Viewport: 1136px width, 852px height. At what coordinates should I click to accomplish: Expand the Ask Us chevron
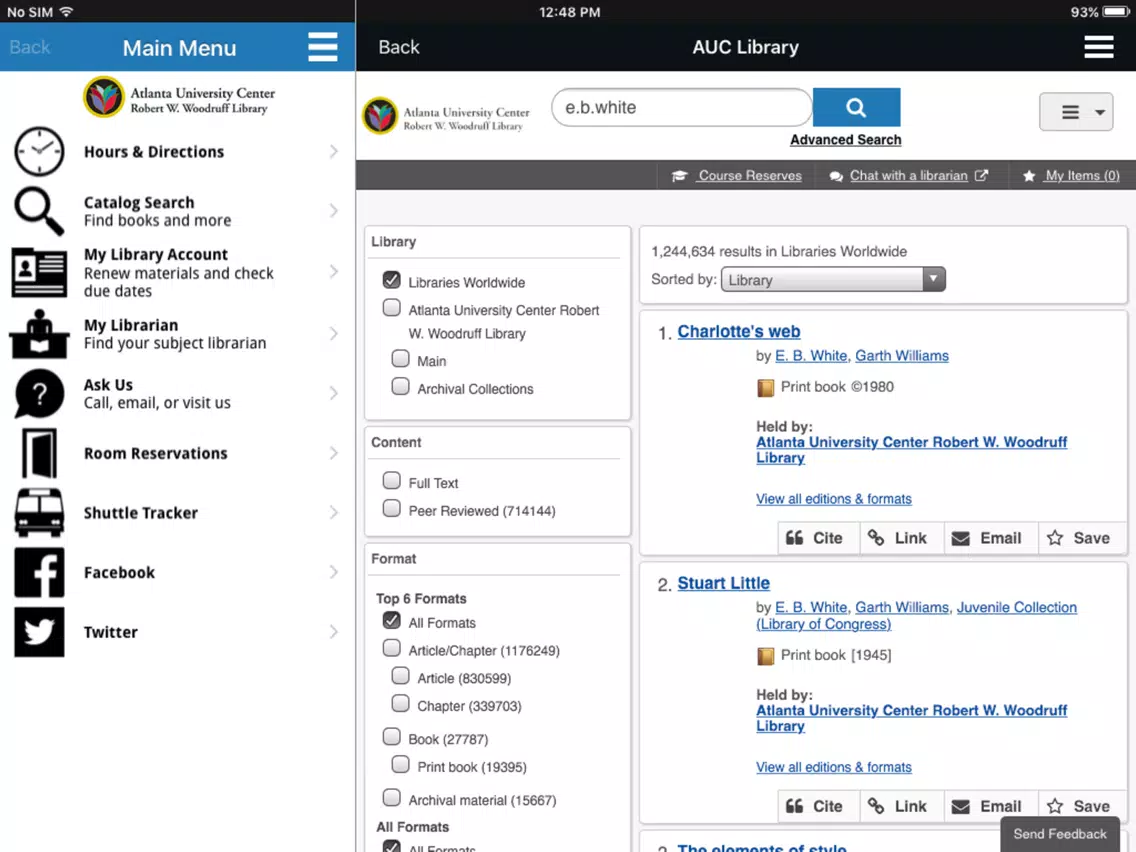[x=333, y=393]
